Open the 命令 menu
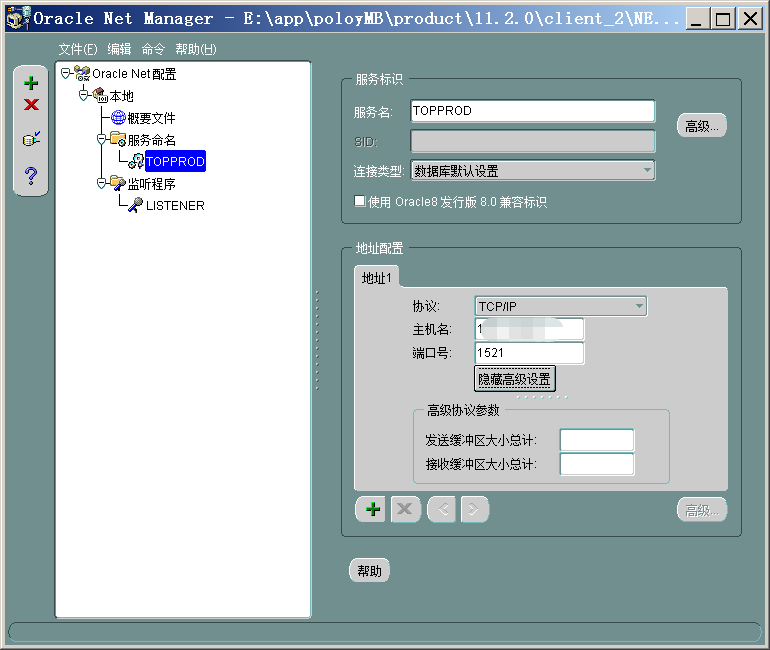Screen dimensions: 770x650 click(x=153, y=49)
